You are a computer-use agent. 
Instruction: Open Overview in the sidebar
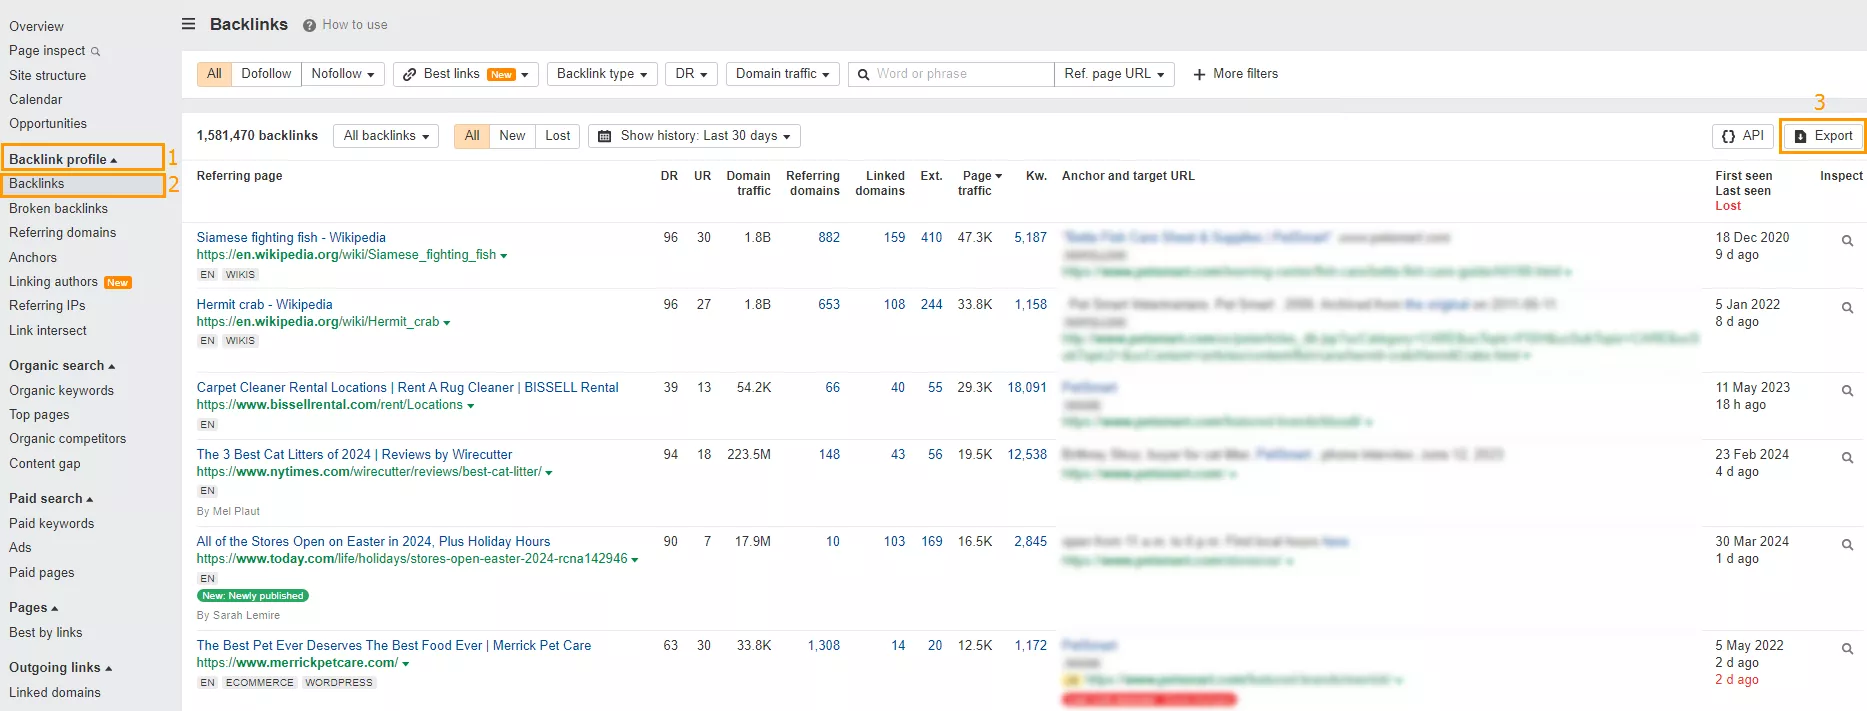36,27
